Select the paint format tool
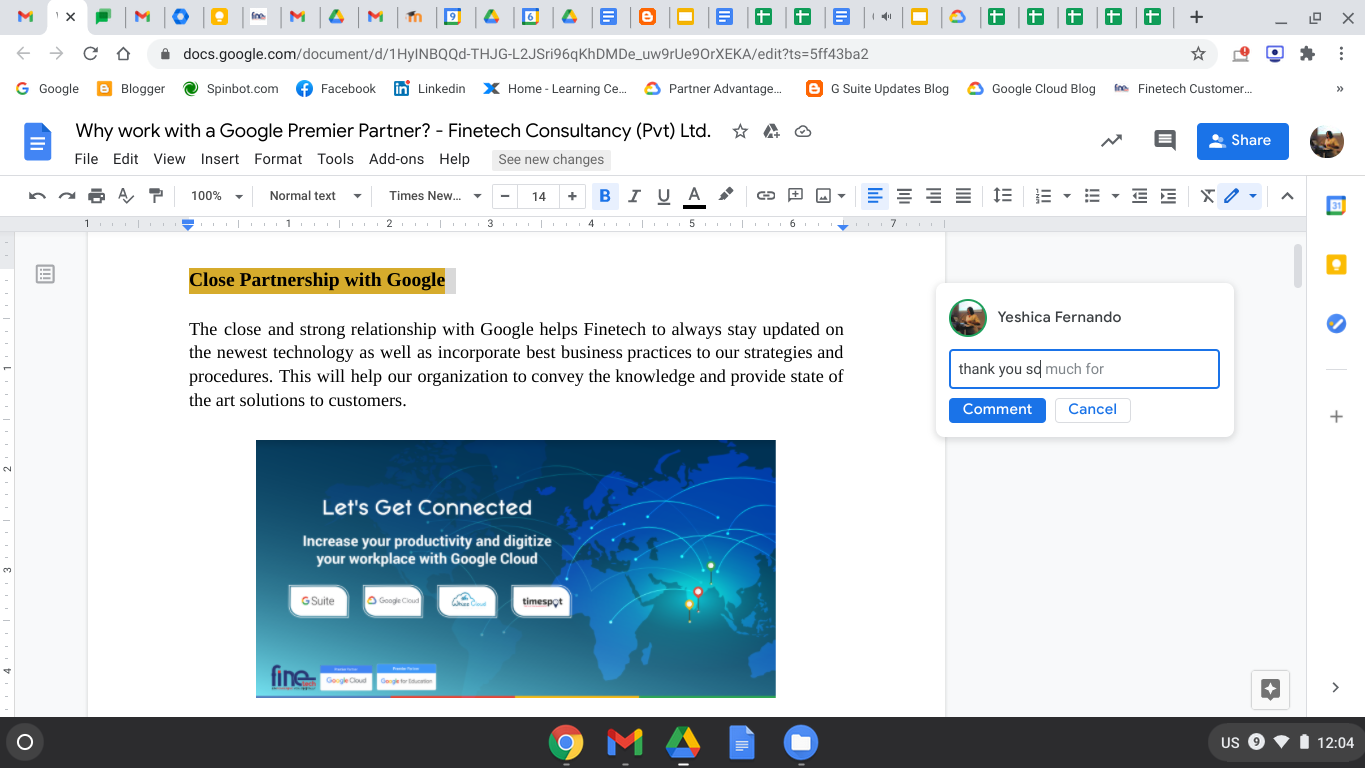Screen dimensions: 1365x768 click(155, 196)
